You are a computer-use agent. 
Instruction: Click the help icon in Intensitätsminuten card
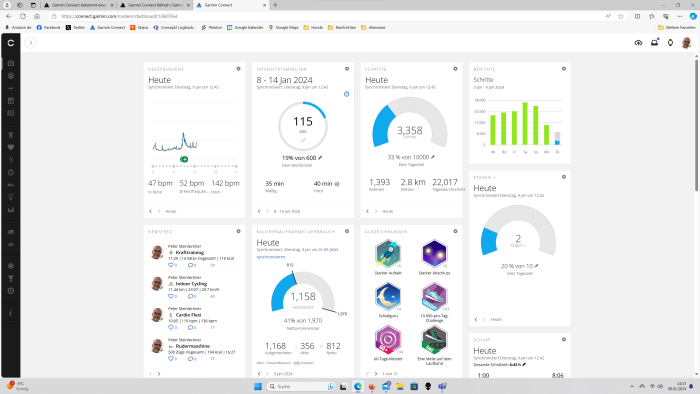pyautogui.click(x=346, y=94)
